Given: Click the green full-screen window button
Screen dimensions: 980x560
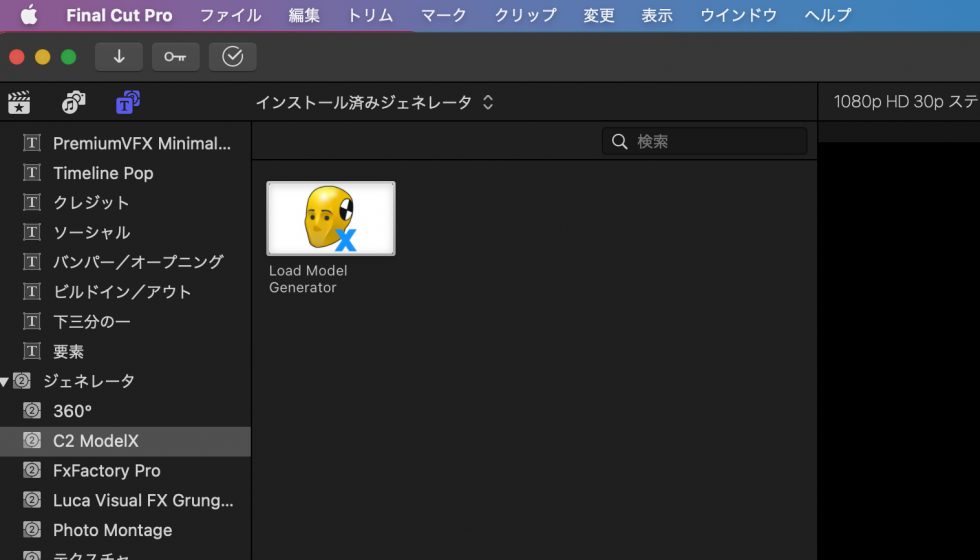Looking at the screenshot, I should pos(68,57).
